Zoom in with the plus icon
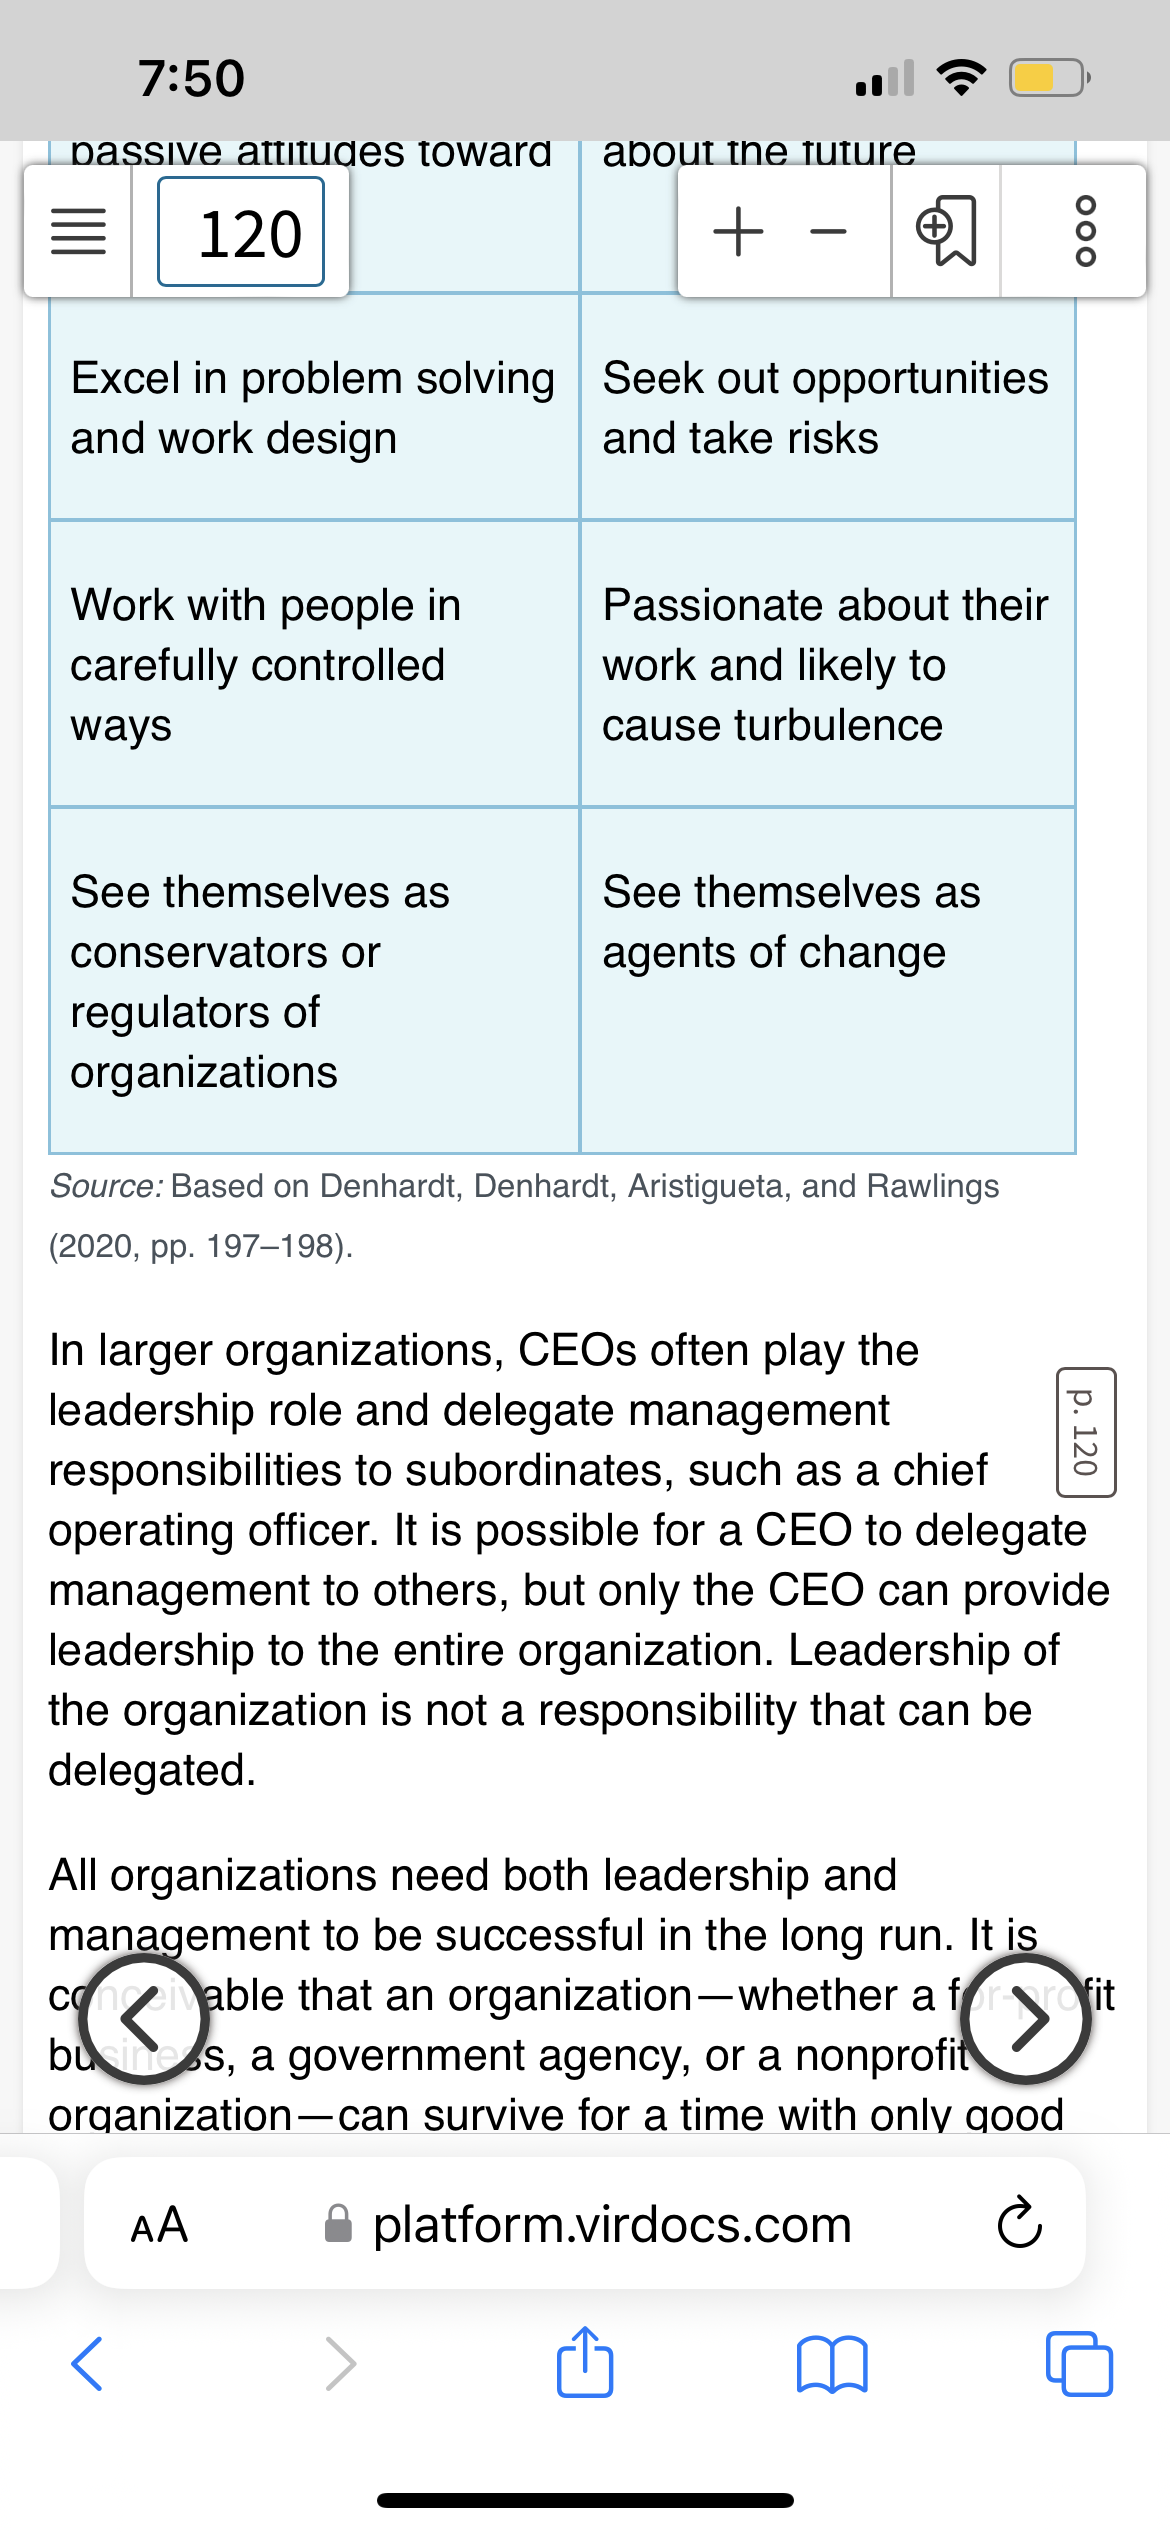Image resolution: width=1170 pixels, height=2532 pixels. tap(738, 232)
